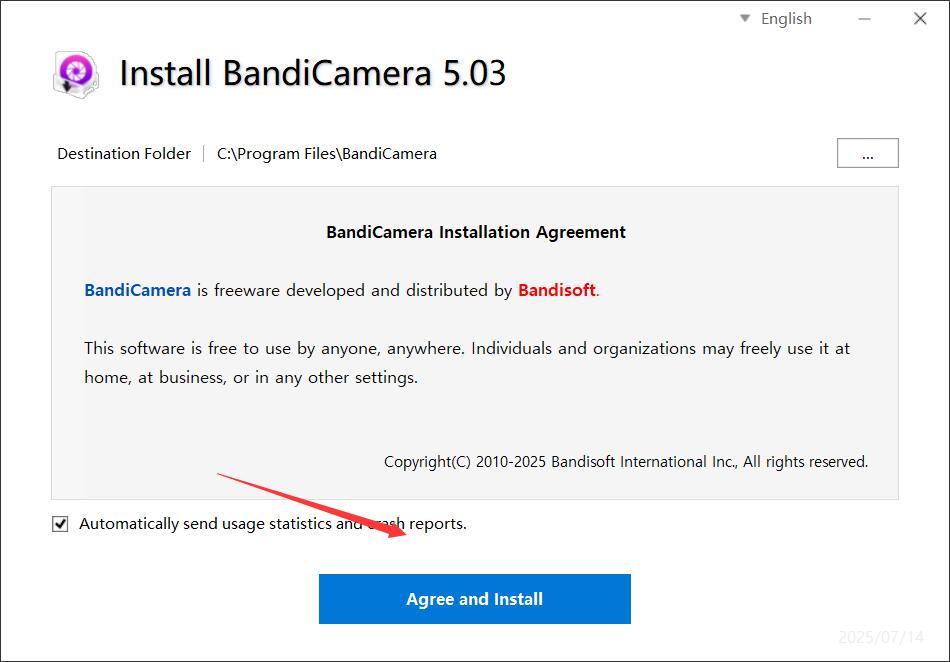Open the blue BandiCamera link
The width and height of the screenshot is (950, 662).
137,290
